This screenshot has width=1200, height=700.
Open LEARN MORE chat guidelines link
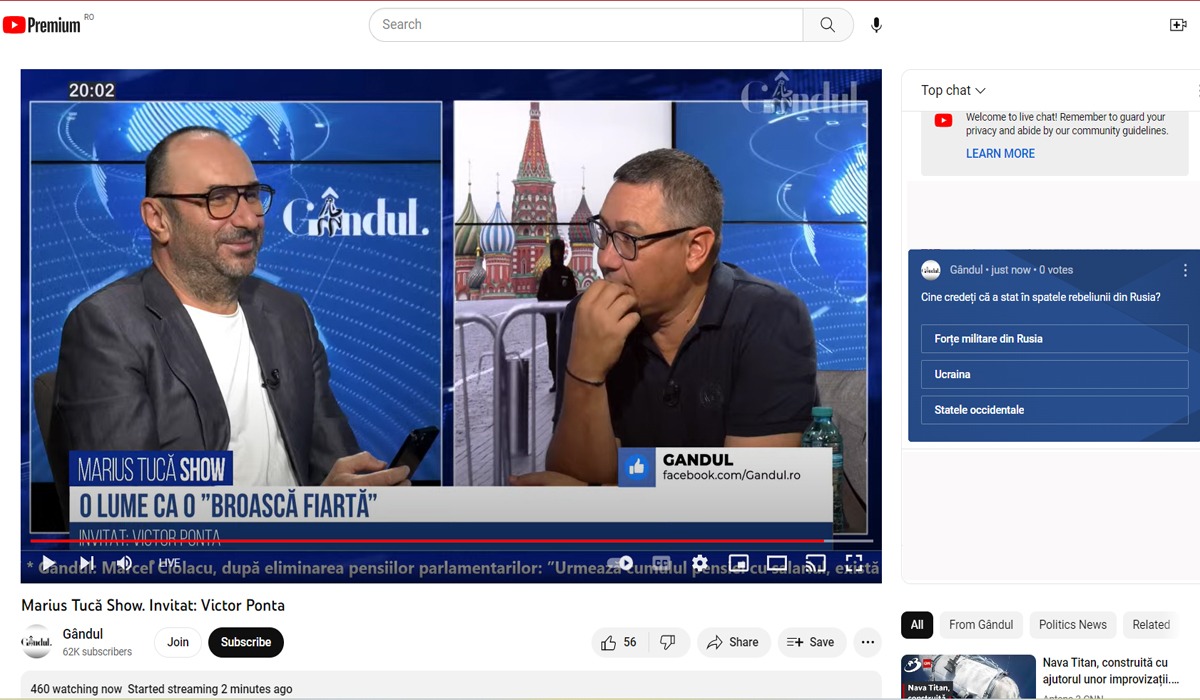coord(1000,153)
